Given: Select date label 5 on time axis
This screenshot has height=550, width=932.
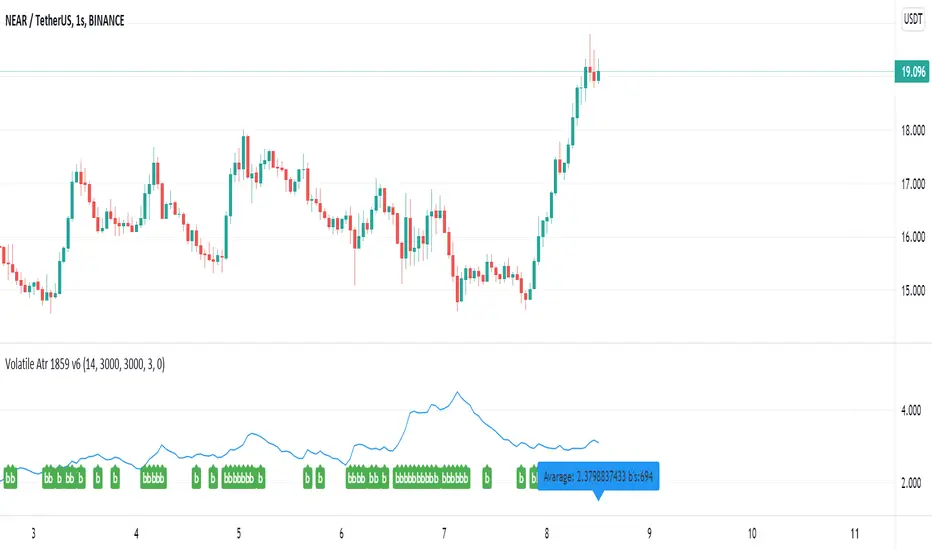Looking at the screenshot, I should 239,533.
